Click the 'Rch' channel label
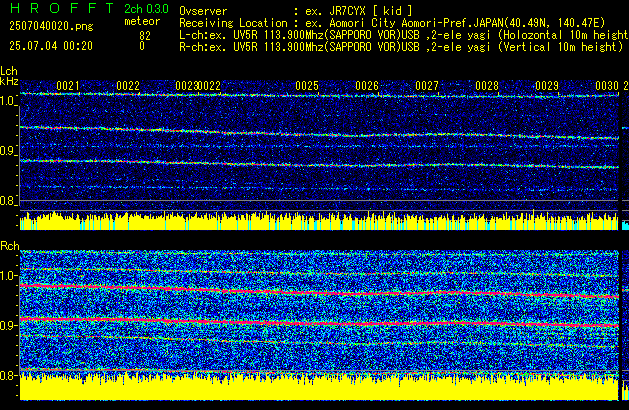629x410 pixels. tap(10, 246)
